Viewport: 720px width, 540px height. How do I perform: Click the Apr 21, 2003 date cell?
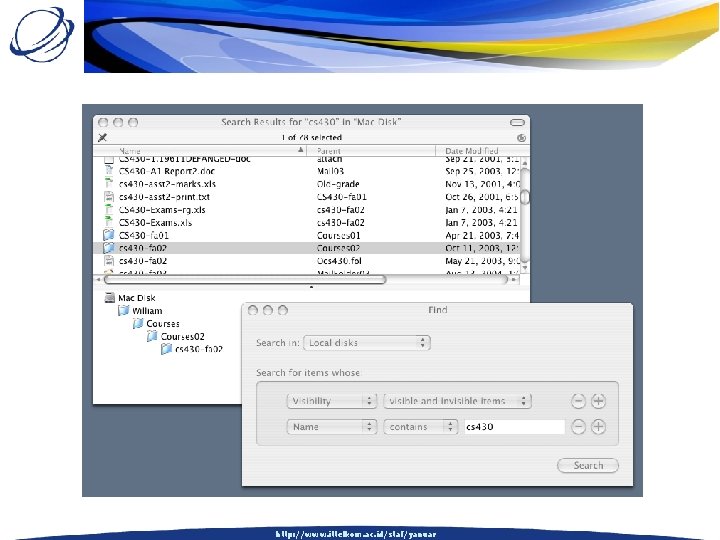(482, 235)
